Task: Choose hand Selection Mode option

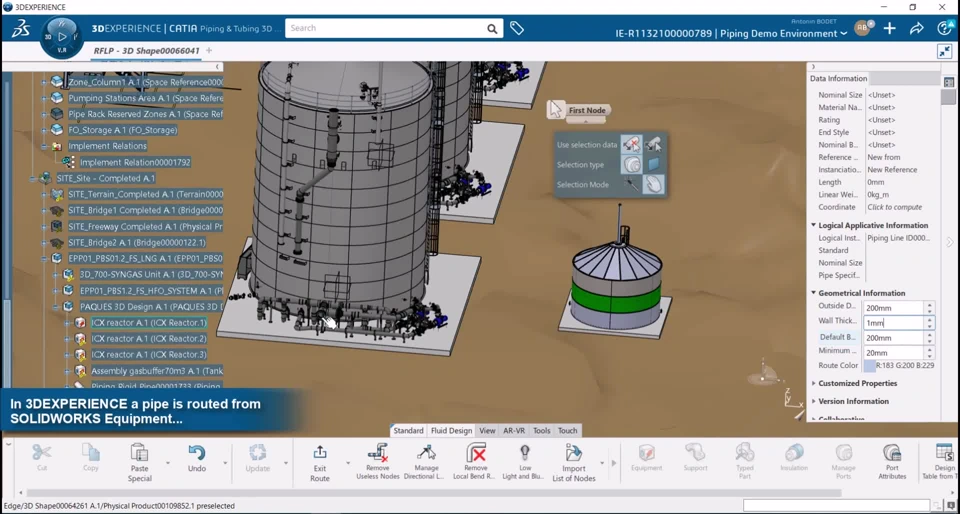Action: click(654, 184)
